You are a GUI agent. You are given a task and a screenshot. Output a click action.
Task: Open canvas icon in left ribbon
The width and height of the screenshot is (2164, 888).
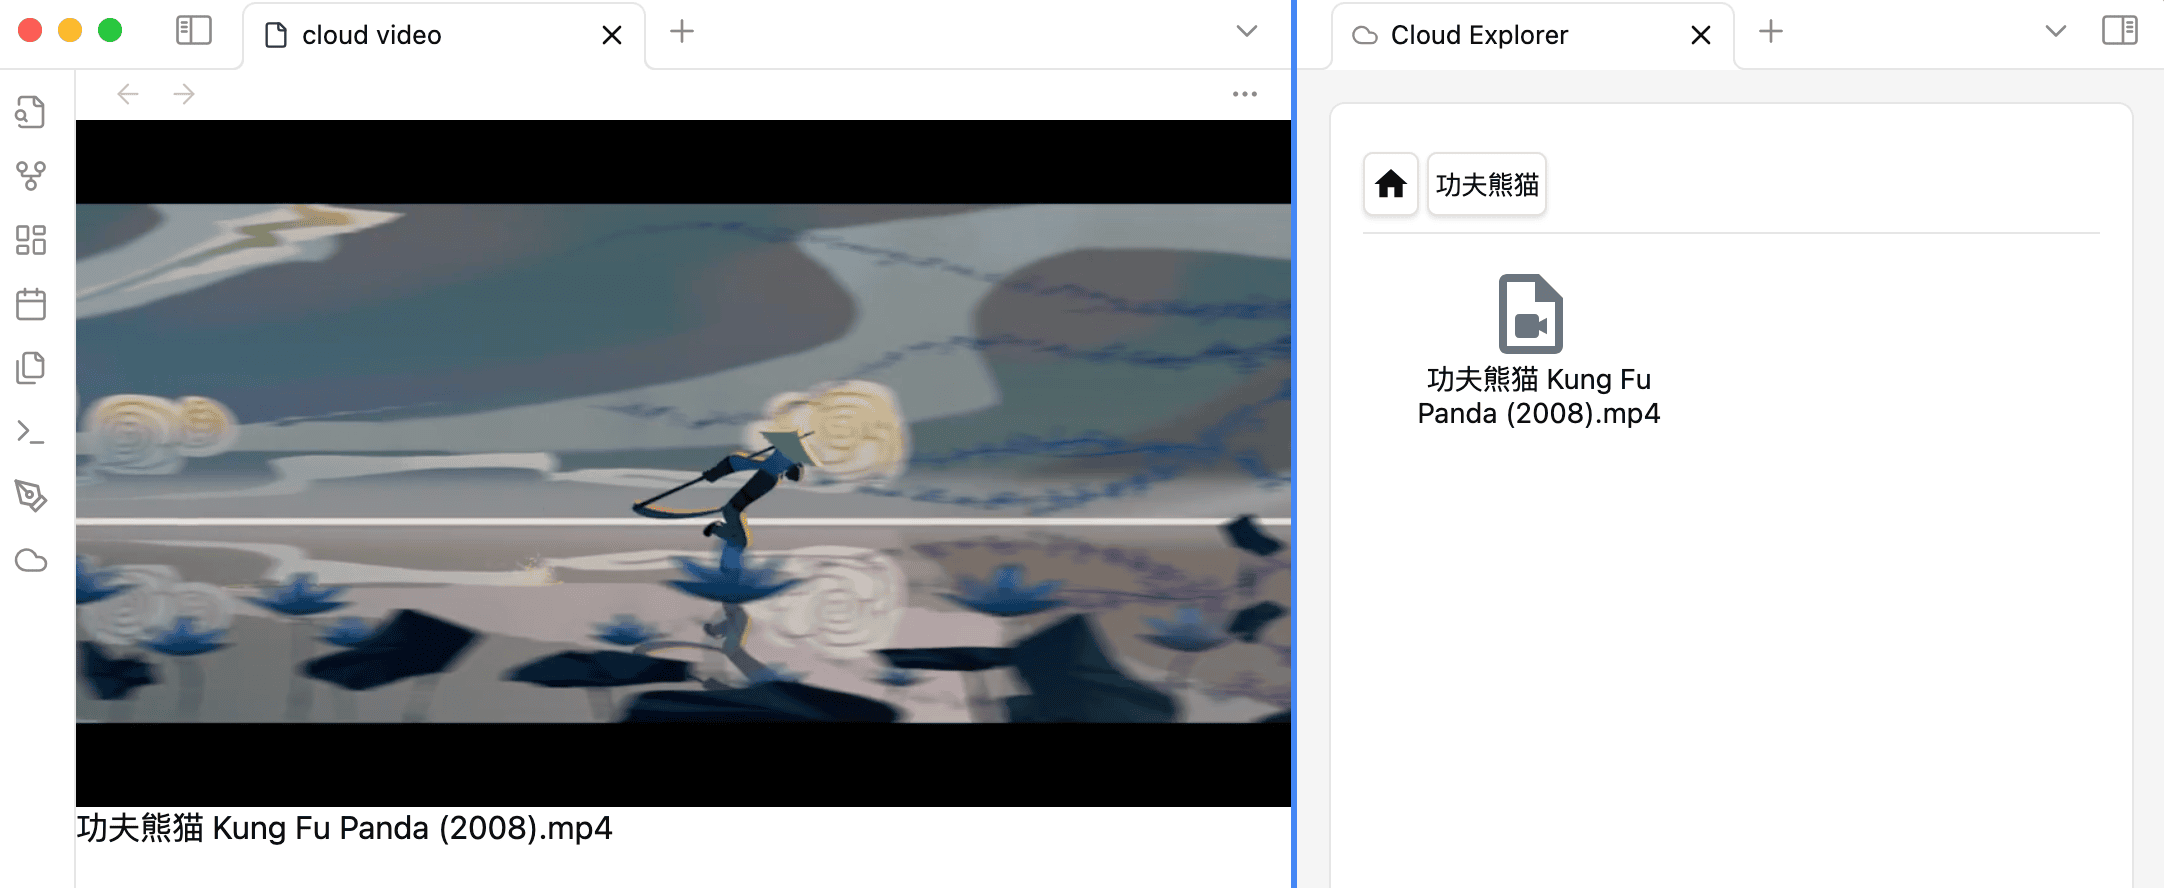(31, 240)
